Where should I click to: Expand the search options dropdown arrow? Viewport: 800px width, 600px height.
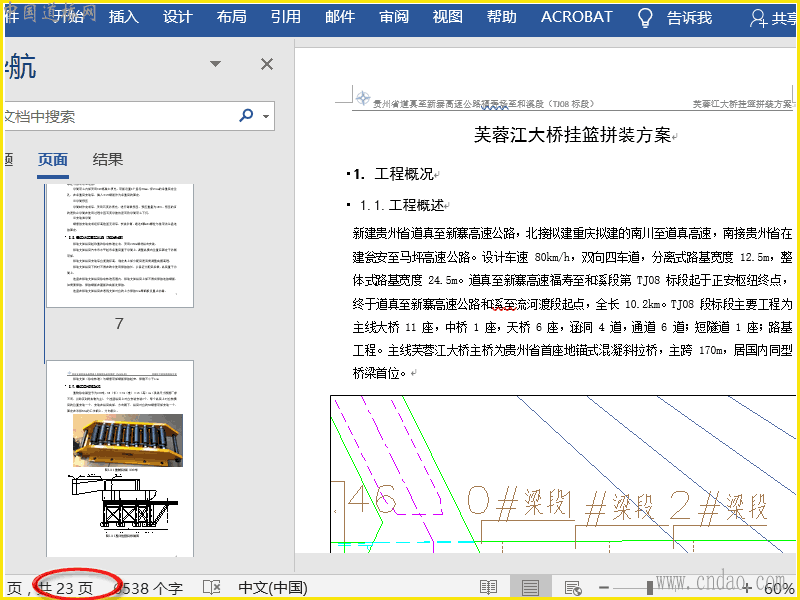tap(266, 117)
